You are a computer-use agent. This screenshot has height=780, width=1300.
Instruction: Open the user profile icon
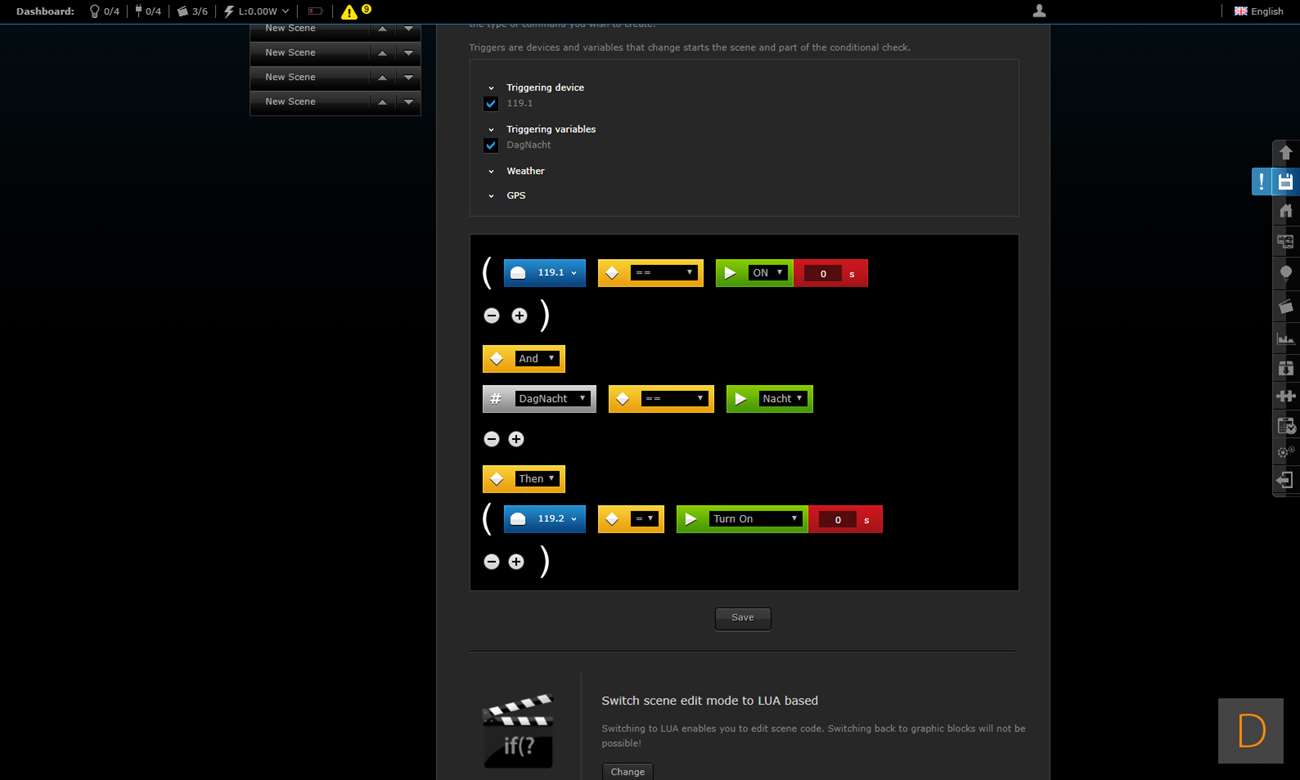[1039, 11]
